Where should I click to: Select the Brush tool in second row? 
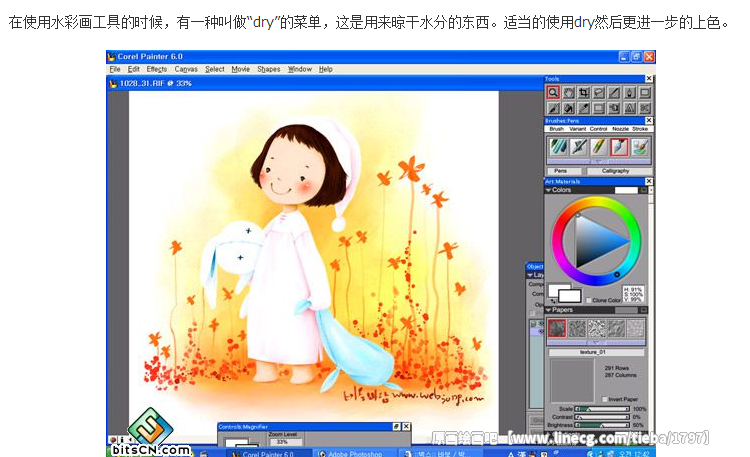click(x=553, y=108)
